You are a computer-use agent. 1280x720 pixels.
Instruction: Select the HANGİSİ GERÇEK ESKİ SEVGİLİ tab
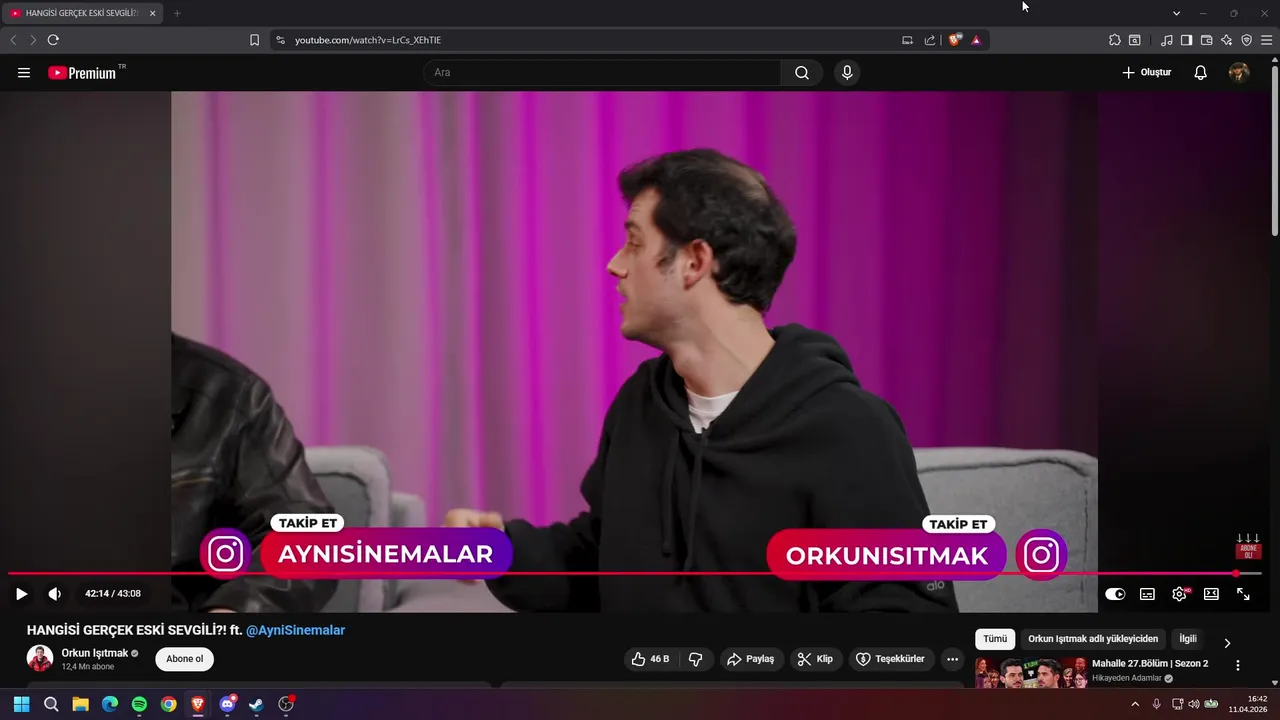click(x=83, y=13)
